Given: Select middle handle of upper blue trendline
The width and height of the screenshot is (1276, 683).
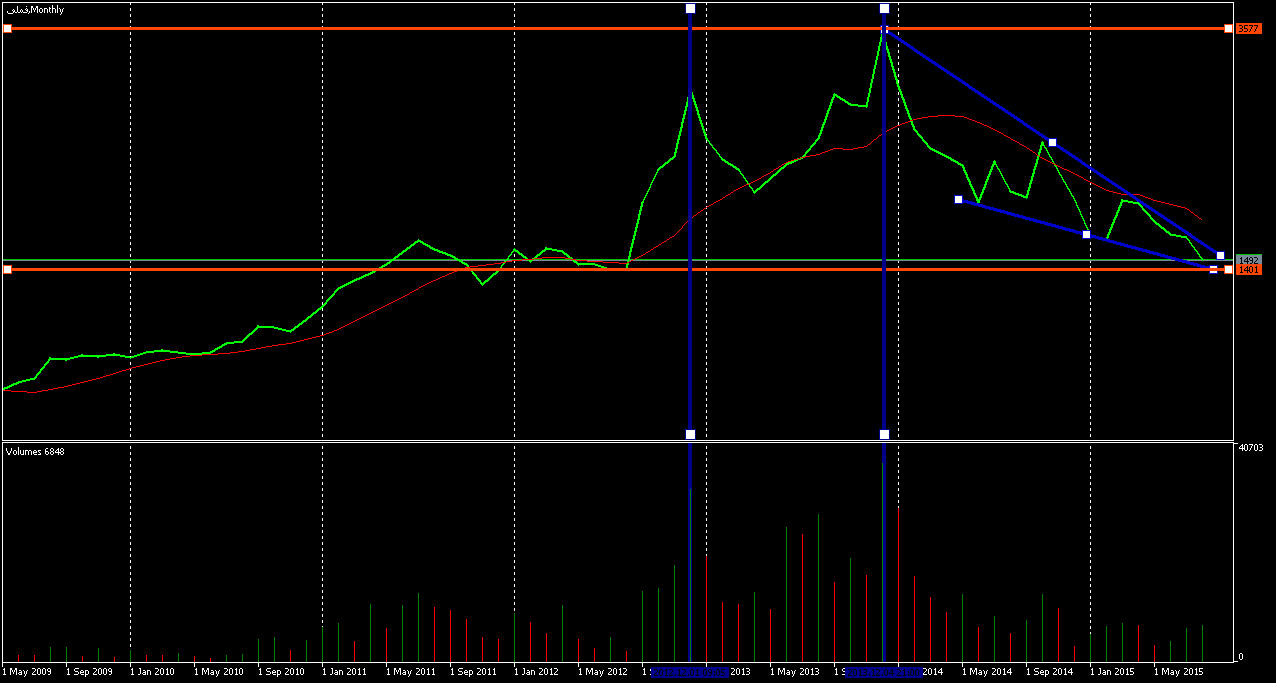Looking at the screenshot, I should pyautogui.click(x=1052, y=142).
